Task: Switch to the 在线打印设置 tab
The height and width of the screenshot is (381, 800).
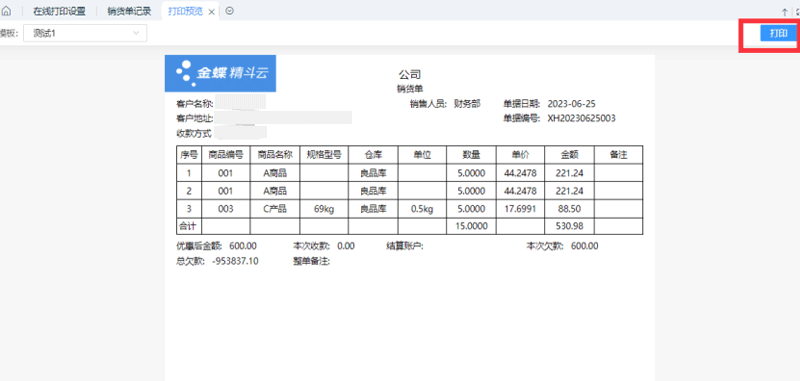Action: click(59, 11)
